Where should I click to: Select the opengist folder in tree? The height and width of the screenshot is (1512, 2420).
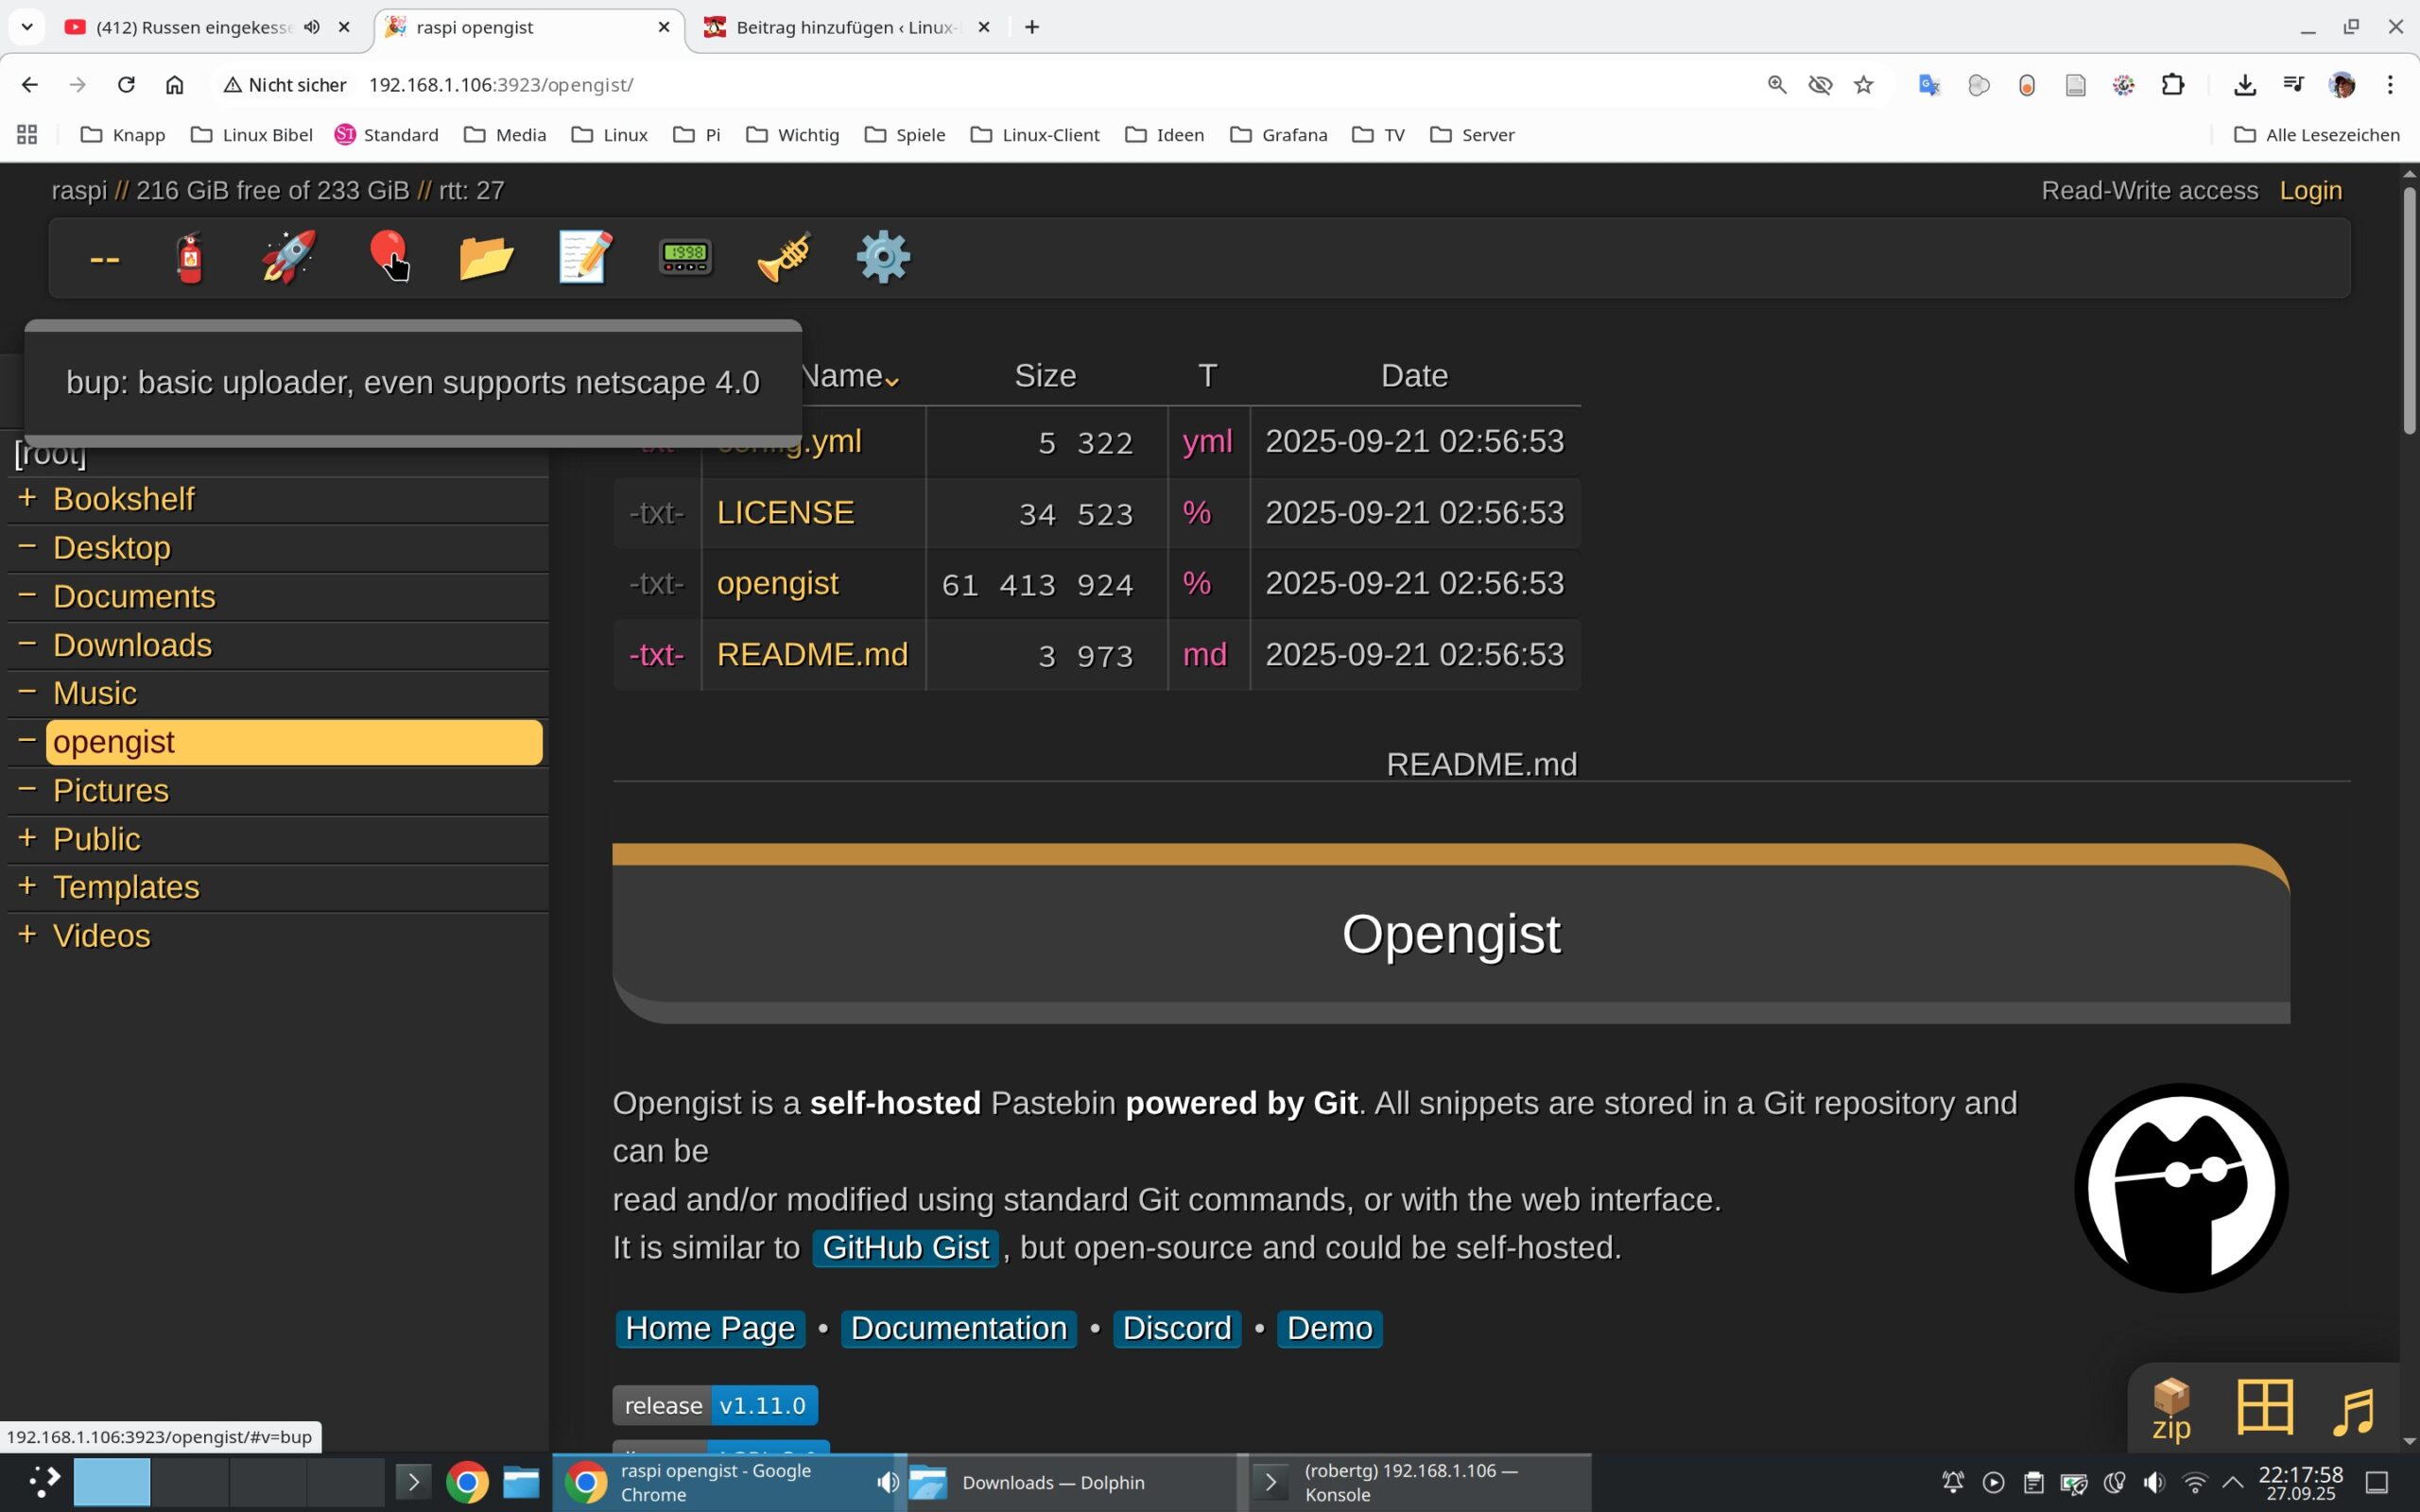tap(294, 742)
